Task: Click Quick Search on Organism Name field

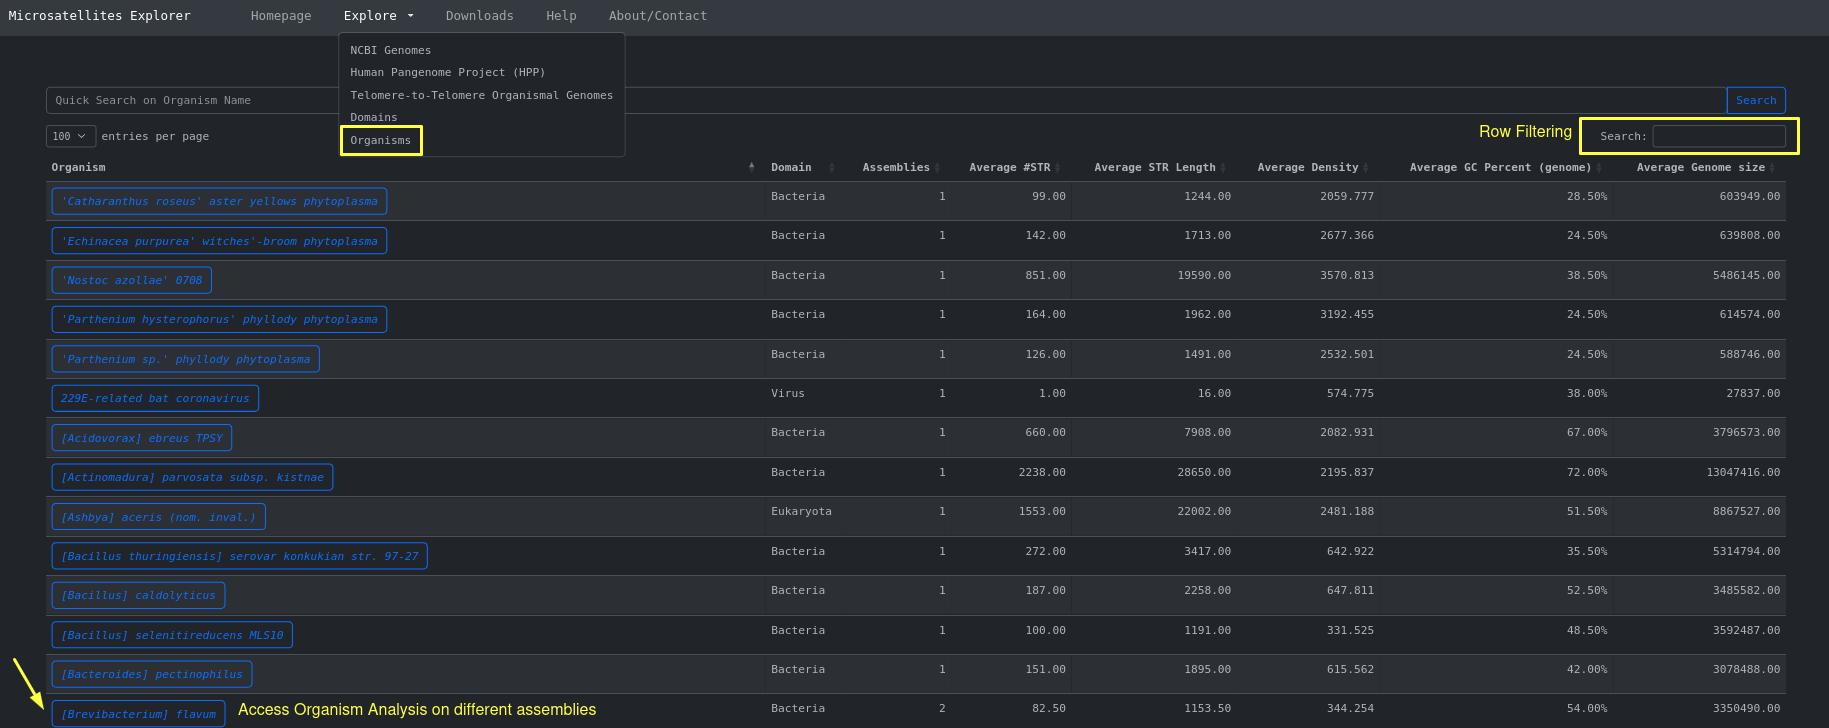Action: pyautogui.click(x=190, y=101)
